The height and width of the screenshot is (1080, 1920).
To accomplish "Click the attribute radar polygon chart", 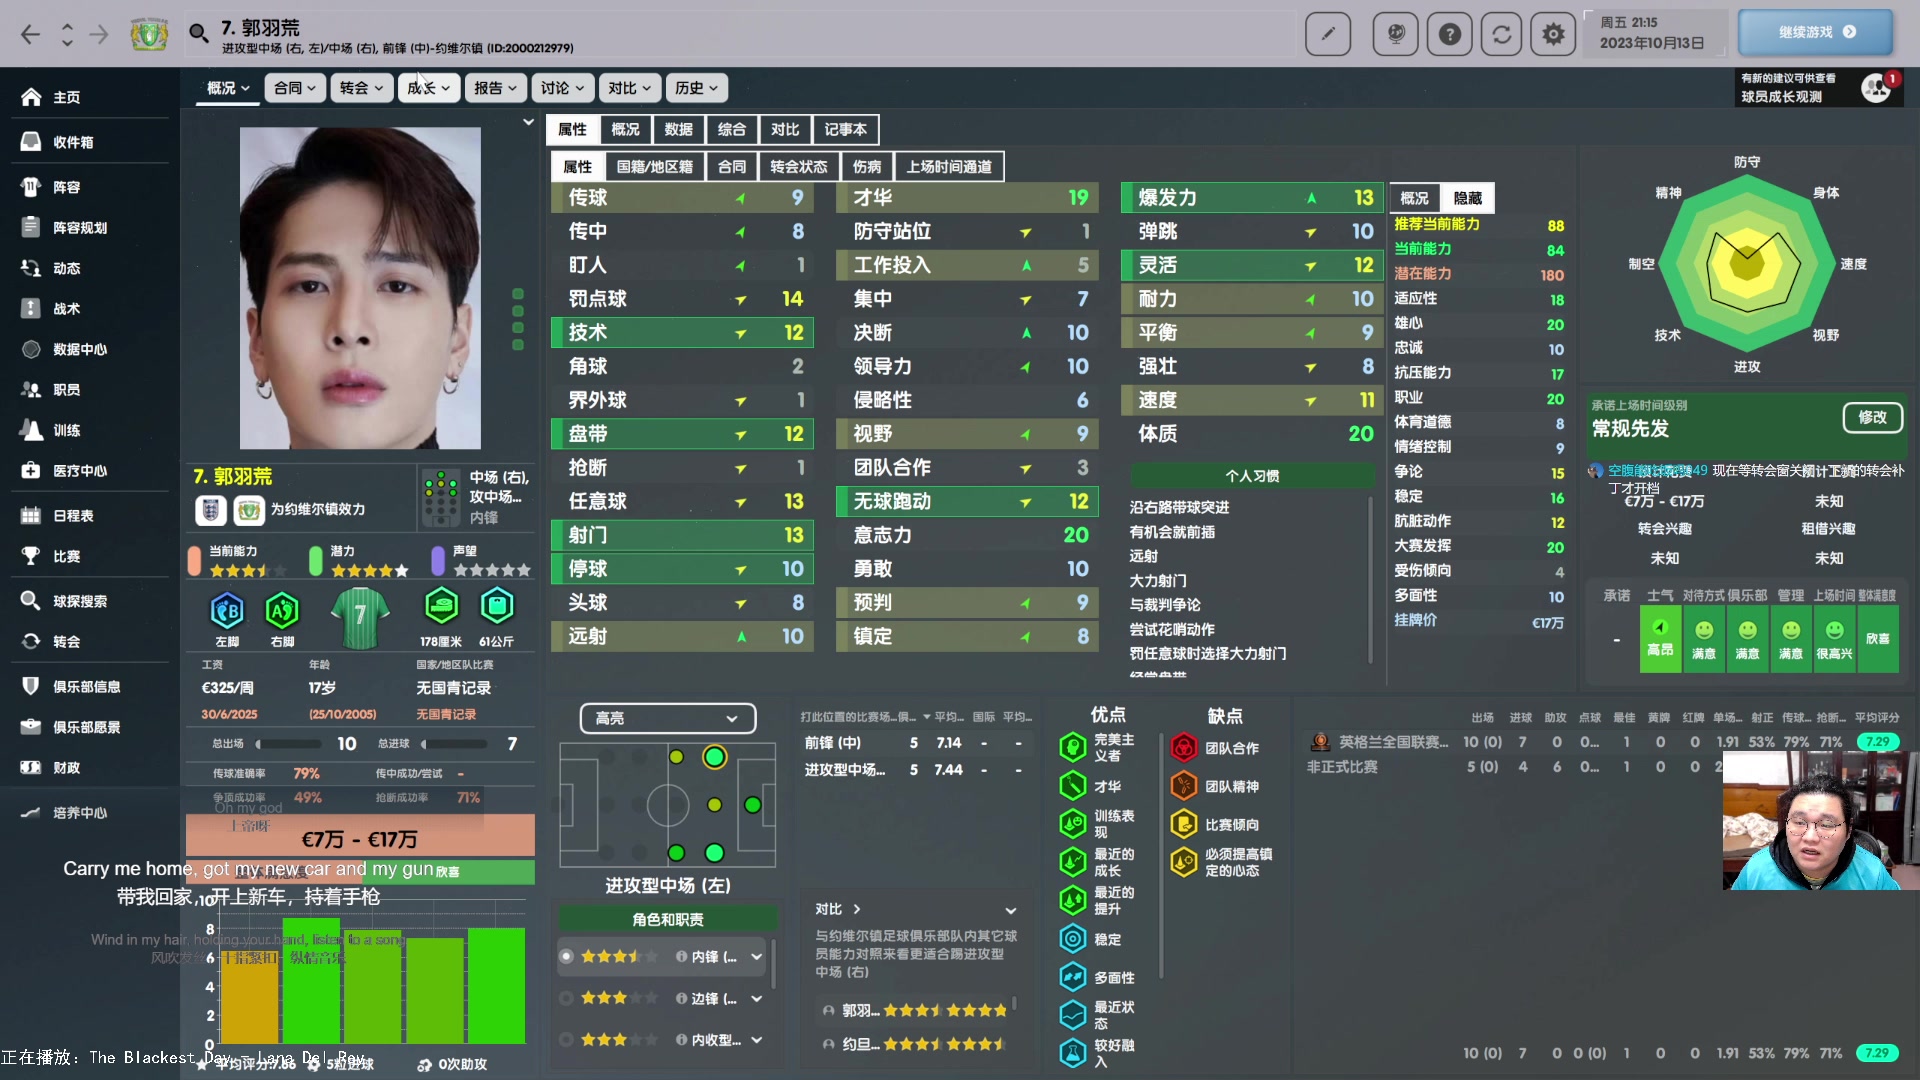I will click(1746, 264).
